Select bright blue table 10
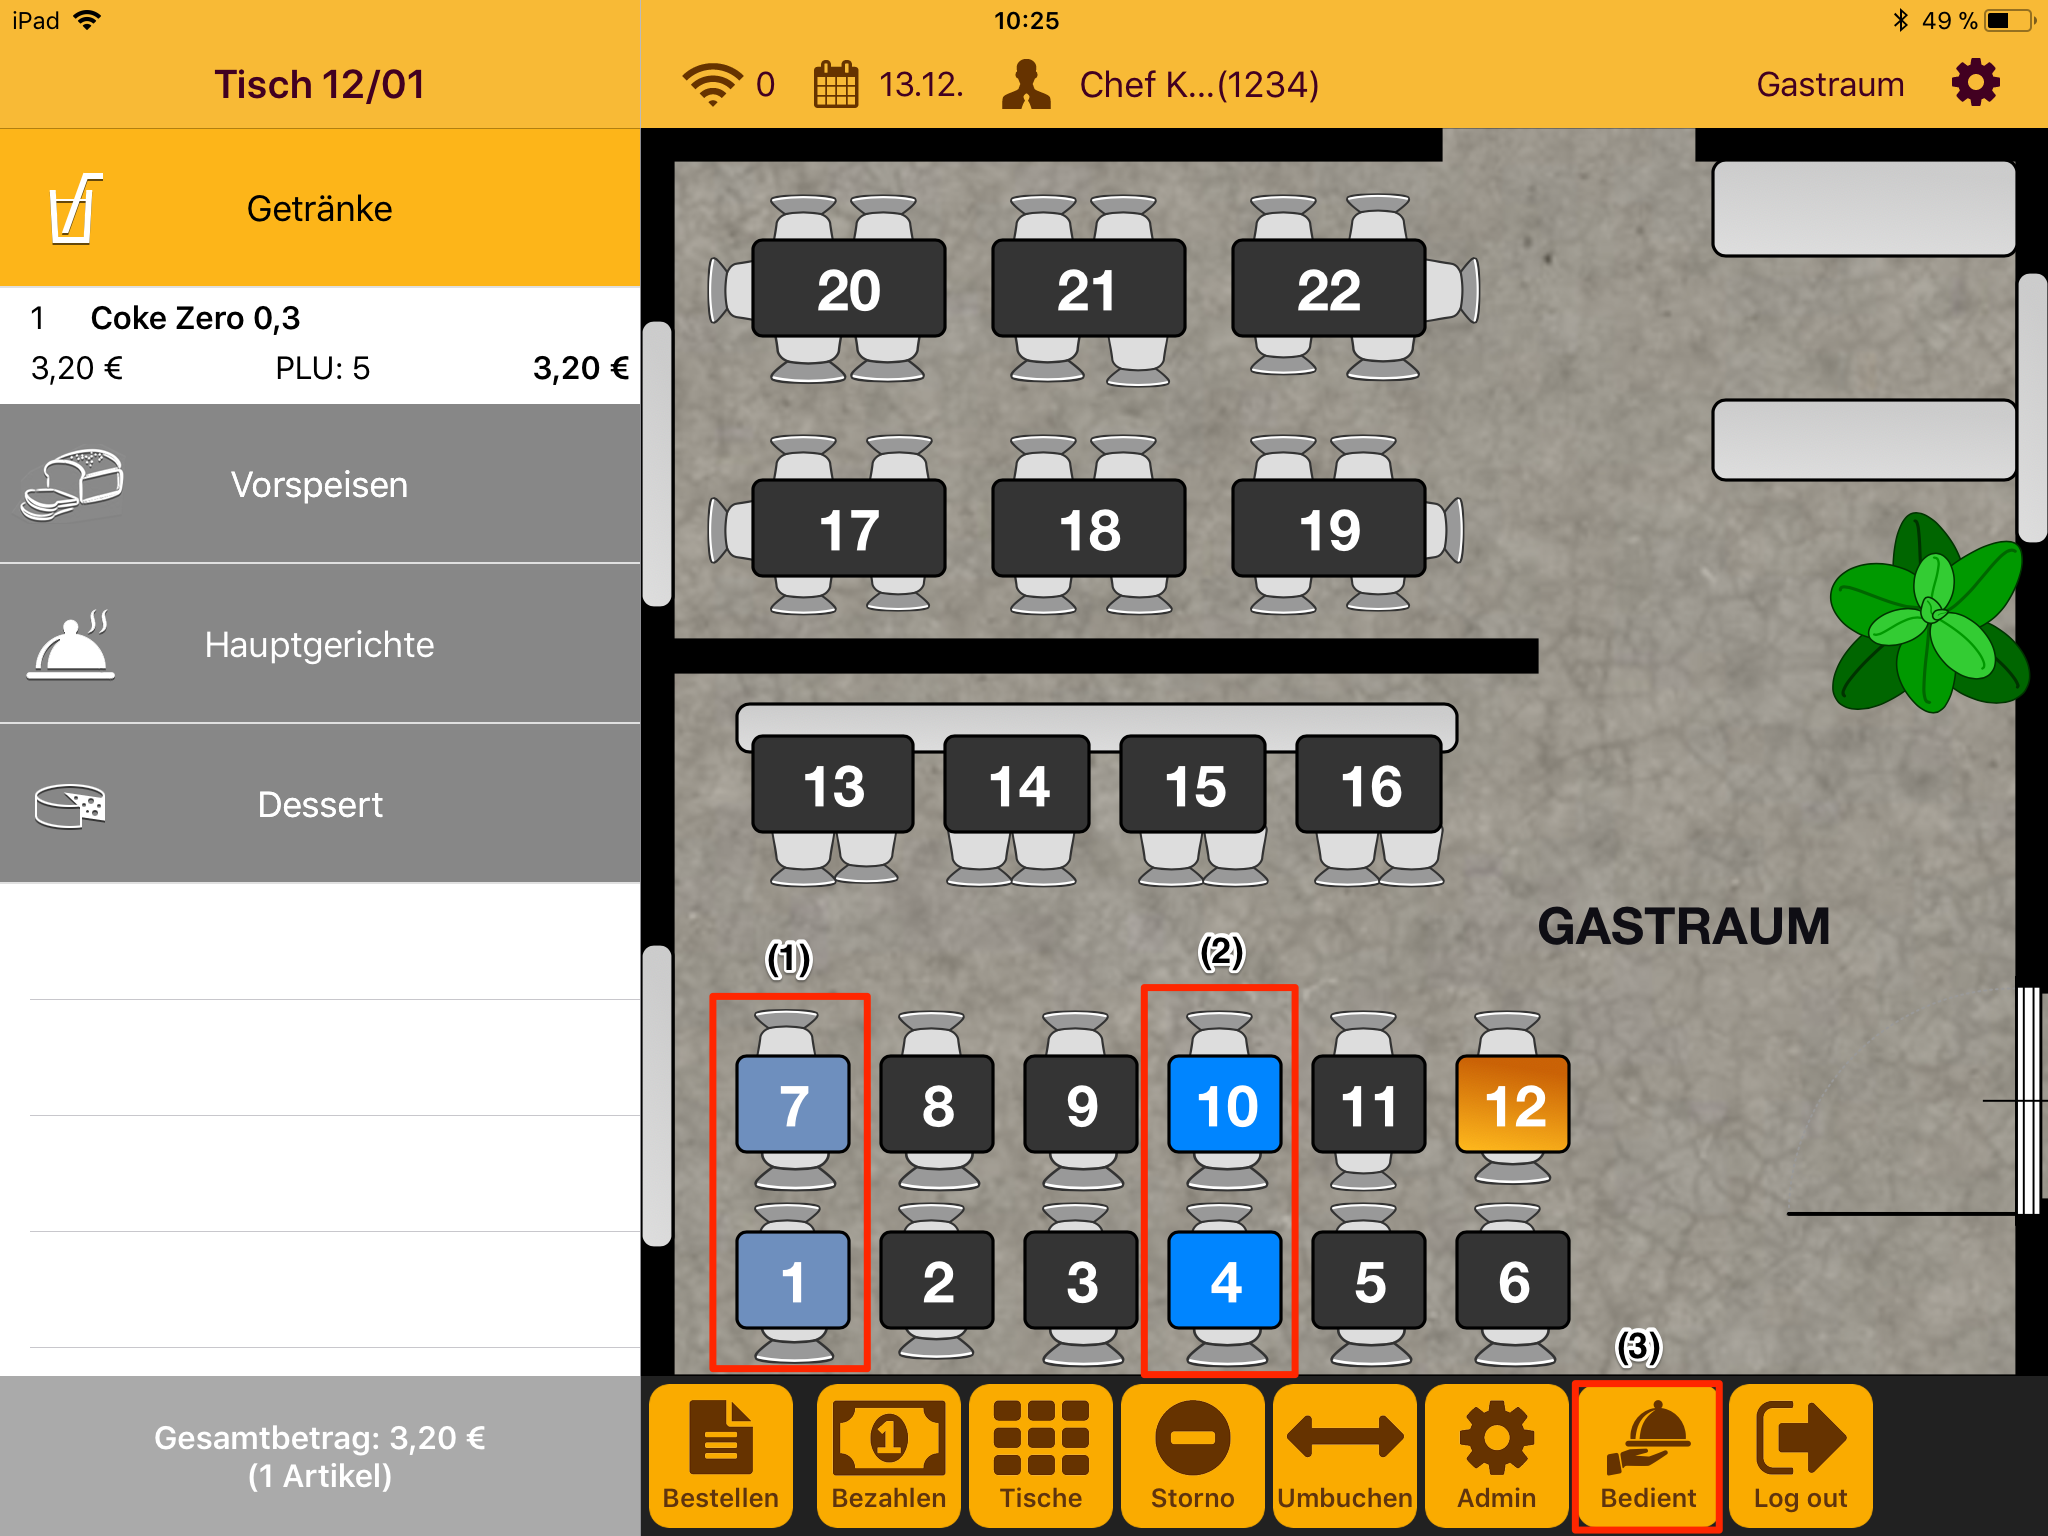 click(1225, 1105)
